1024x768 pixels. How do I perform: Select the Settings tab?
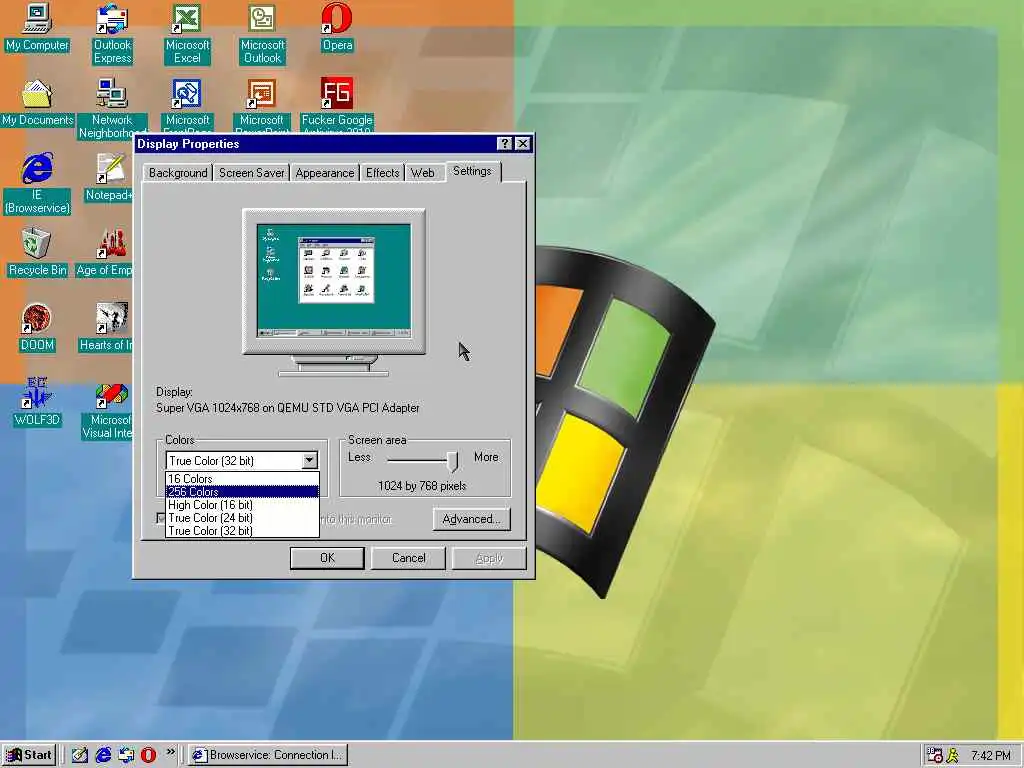(x=472, y=171)
